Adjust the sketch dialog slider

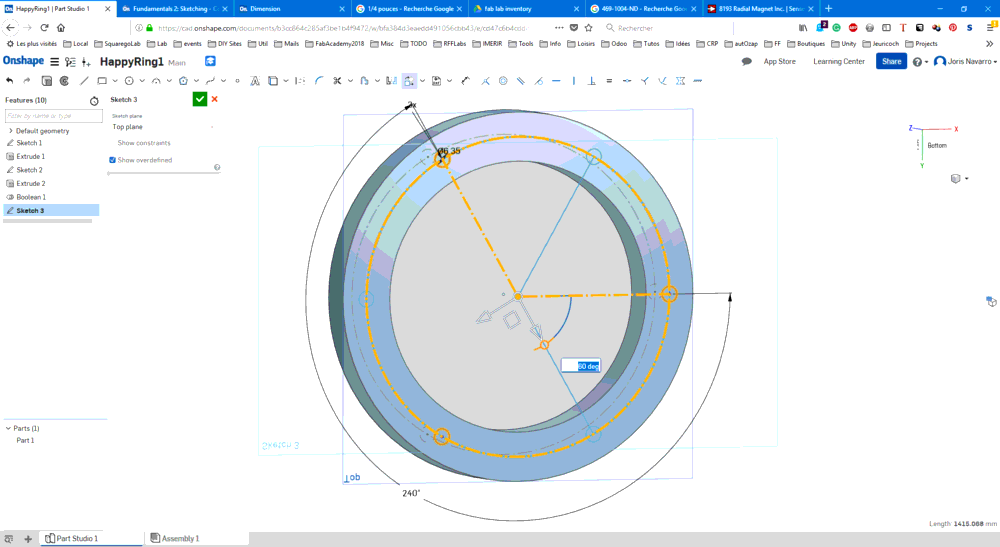164,173
